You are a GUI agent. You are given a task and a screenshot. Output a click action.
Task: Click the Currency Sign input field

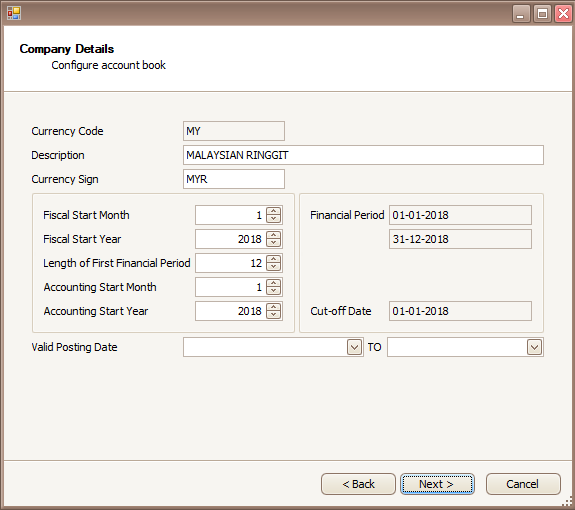pos(234,179)
